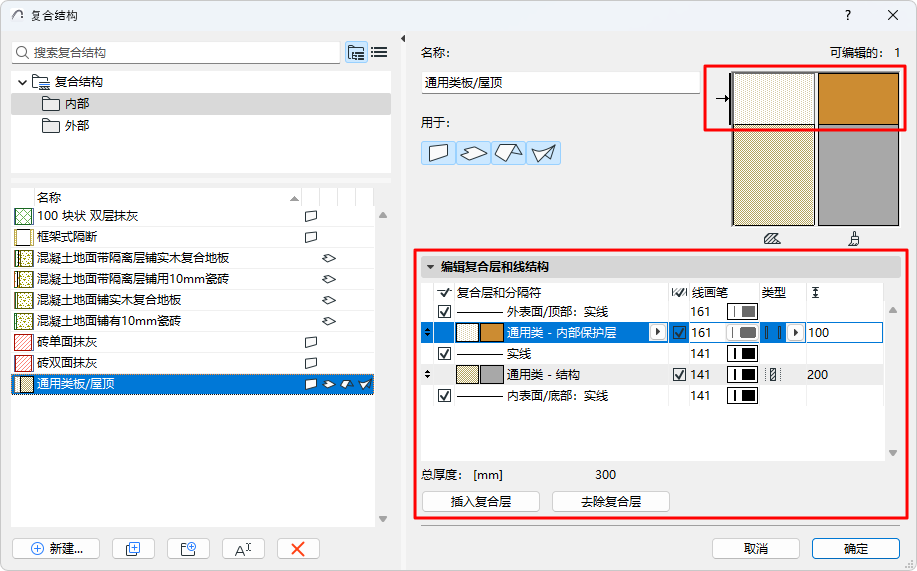Click the duplicate composite icon button

(x=133, y=549)
